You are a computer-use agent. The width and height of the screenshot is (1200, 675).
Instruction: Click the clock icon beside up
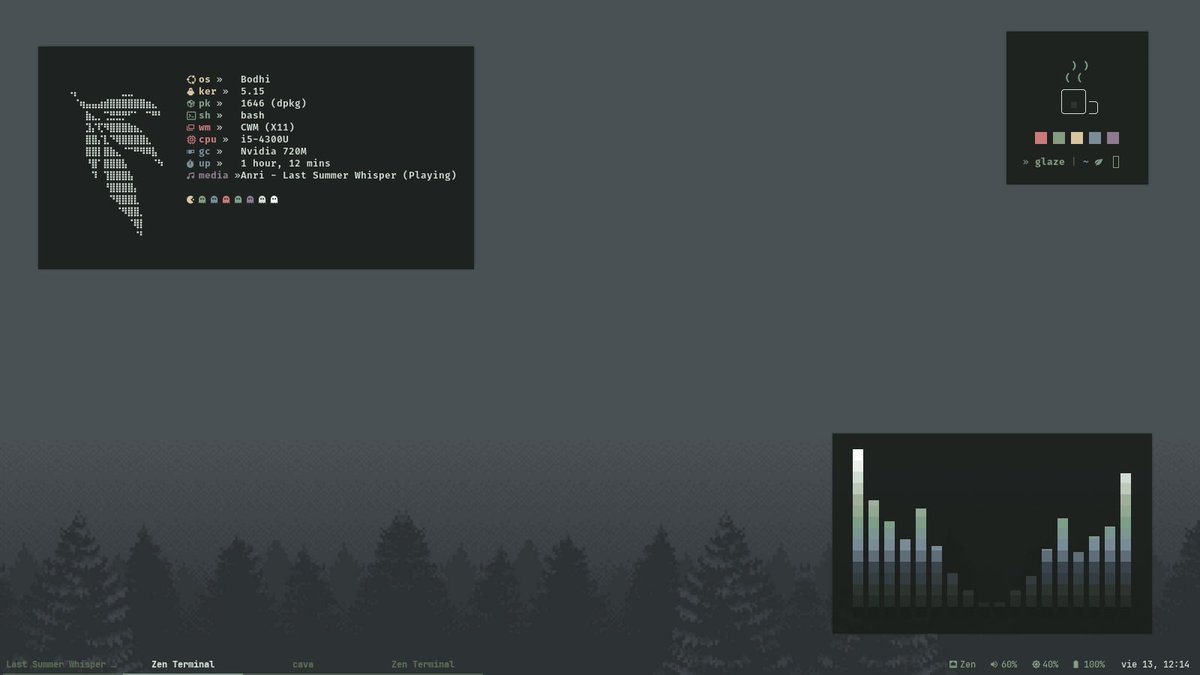tap(191, 163)
